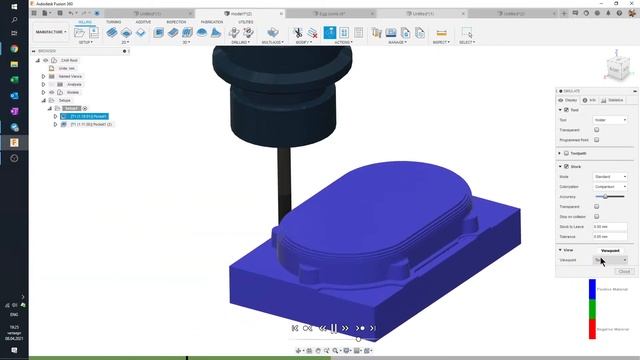Click the Drill tool icon

point(234,32)
